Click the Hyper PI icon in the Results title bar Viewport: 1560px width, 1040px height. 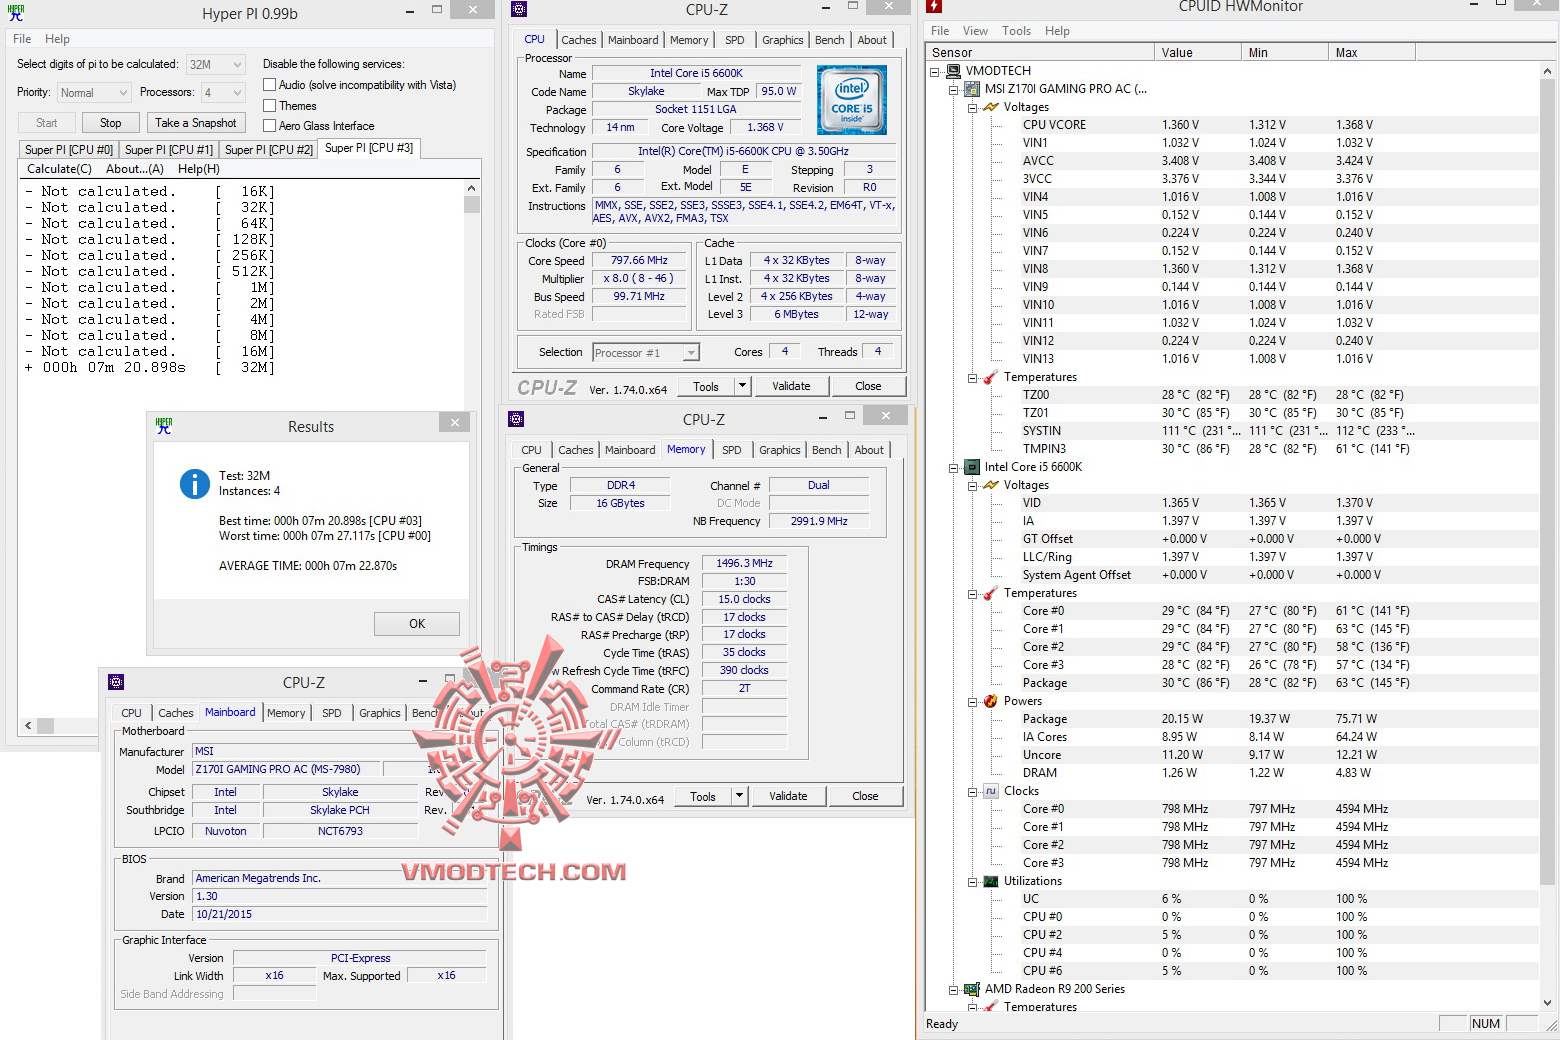click(x=164, y=426)
